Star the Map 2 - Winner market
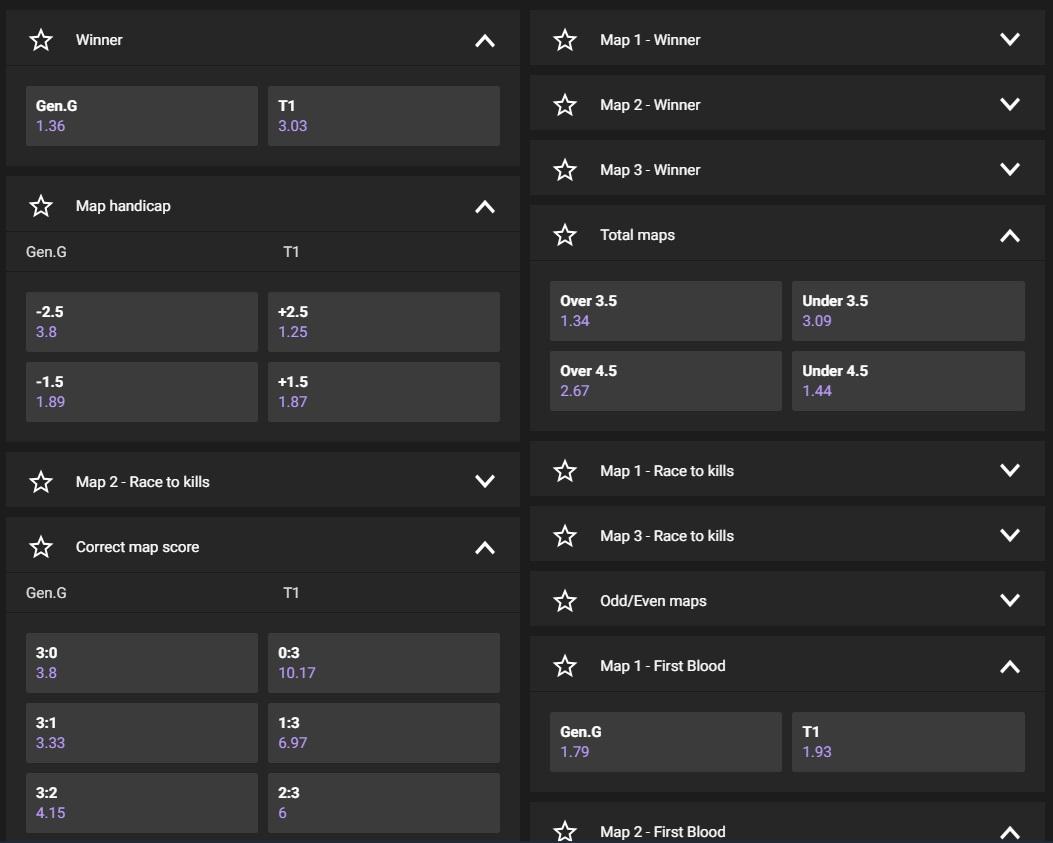 click(565, 105)
